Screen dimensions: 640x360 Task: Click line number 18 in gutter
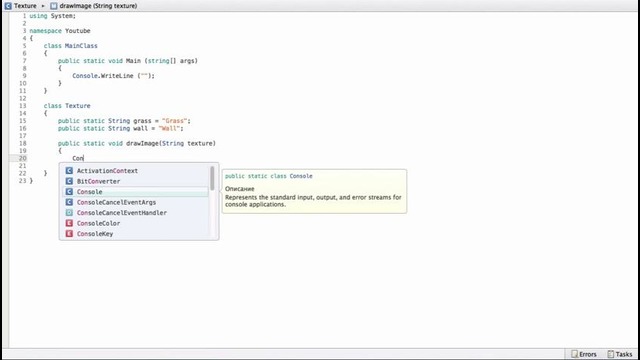point(22,144)
